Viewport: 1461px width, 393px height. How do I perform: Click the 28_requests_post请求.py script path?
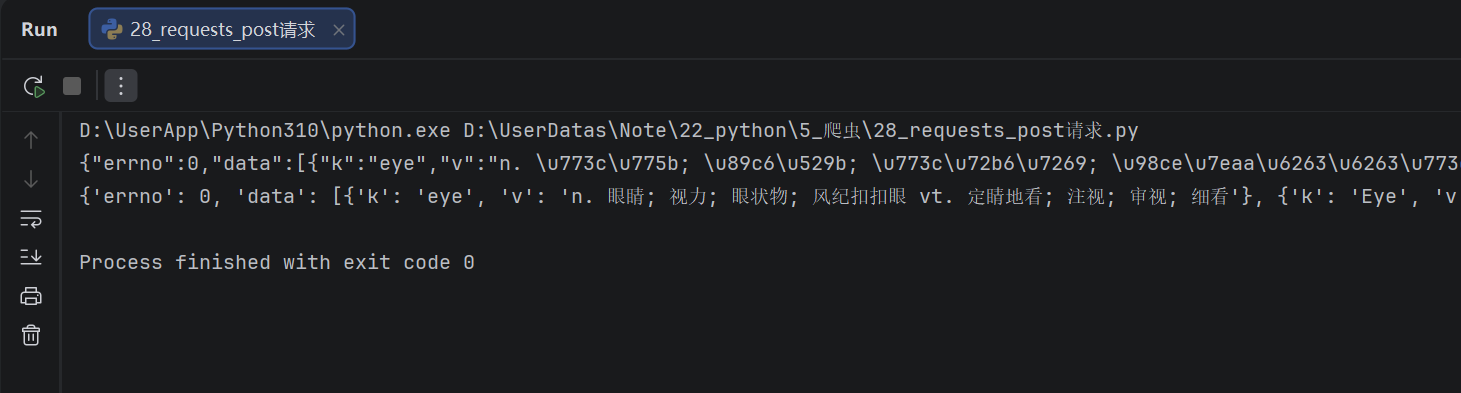[801, 131]
